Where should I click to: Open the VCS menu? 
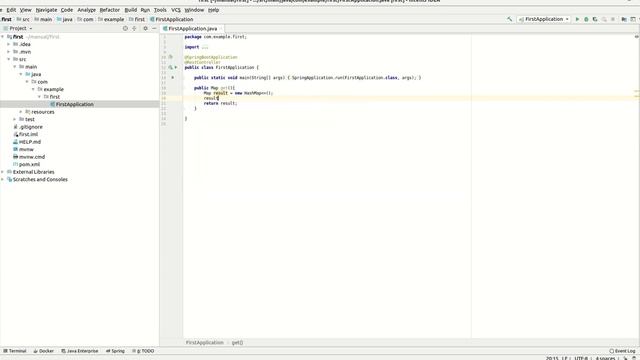(176, 10)
